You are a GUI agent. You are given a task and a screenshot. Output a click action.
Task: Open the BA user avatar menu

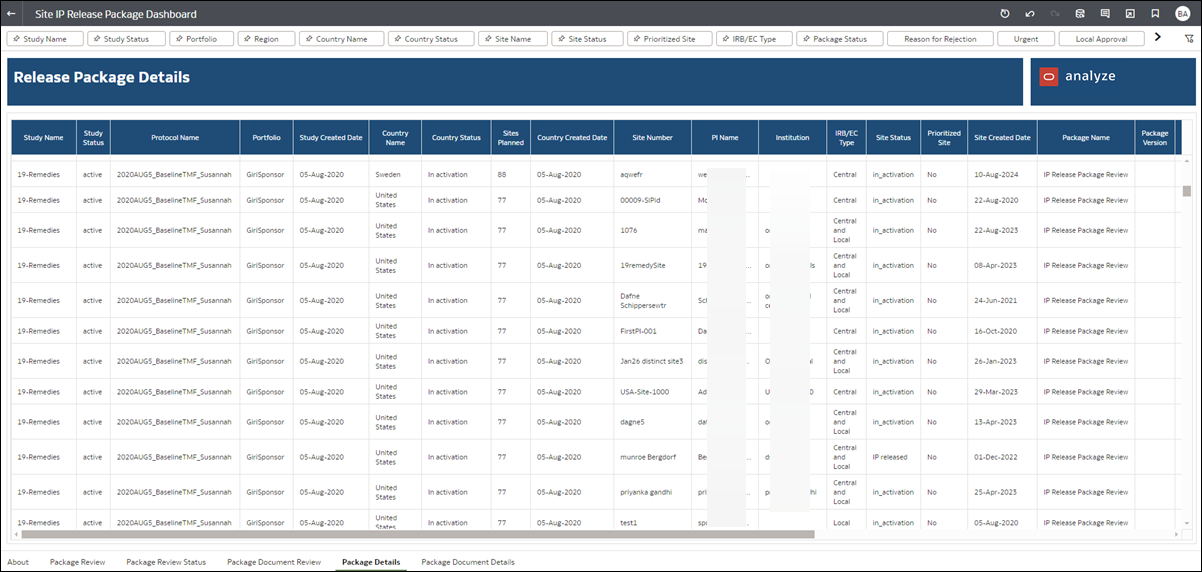(x=1183, y=14)
